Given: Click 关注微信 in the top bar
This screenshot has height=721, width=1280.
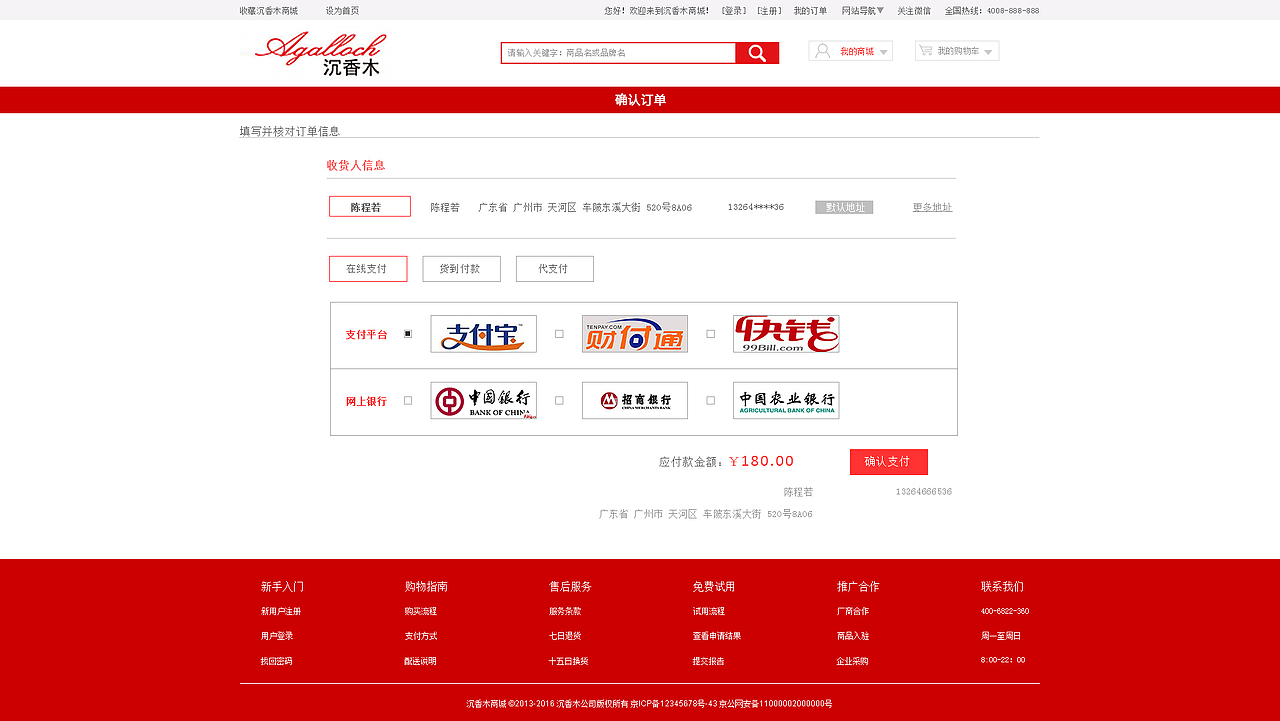Looking at the screenshot, I should click(914, 10).
